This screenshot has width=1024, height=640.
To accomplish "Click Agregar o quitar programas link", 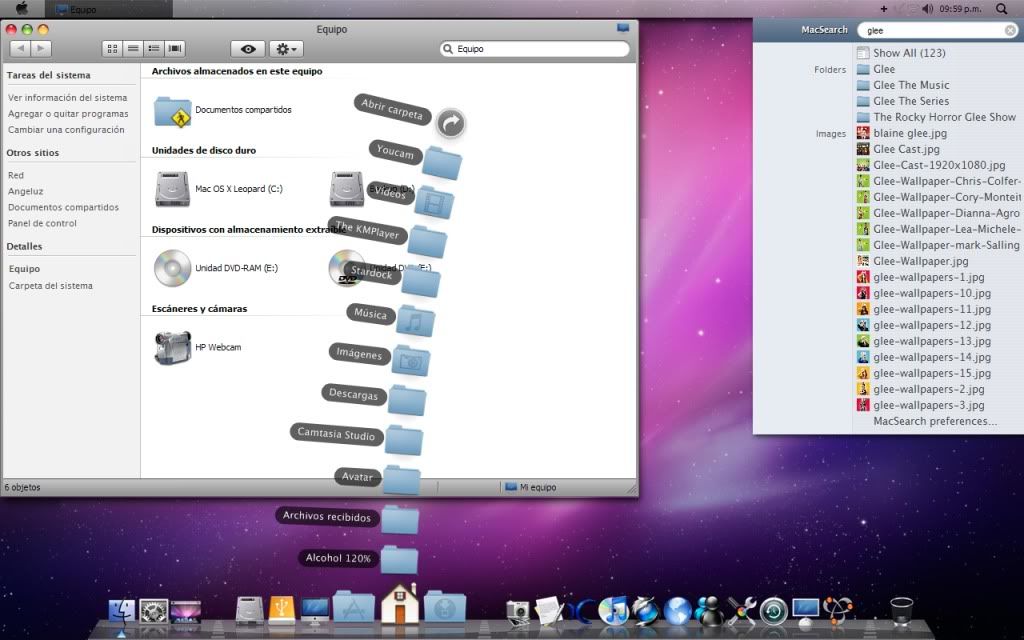I will click(68, 114).
